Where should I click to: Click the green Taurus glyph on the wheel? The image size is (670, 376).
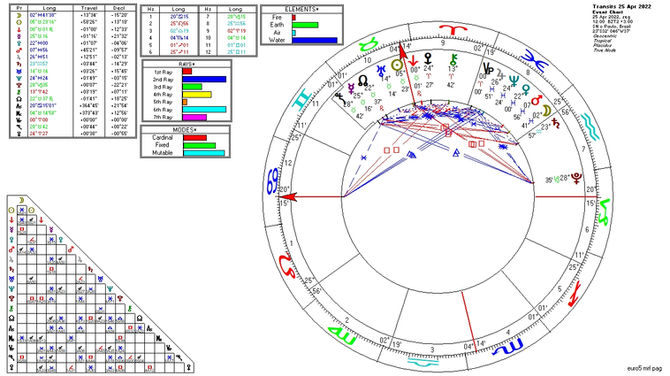(369, 44)
